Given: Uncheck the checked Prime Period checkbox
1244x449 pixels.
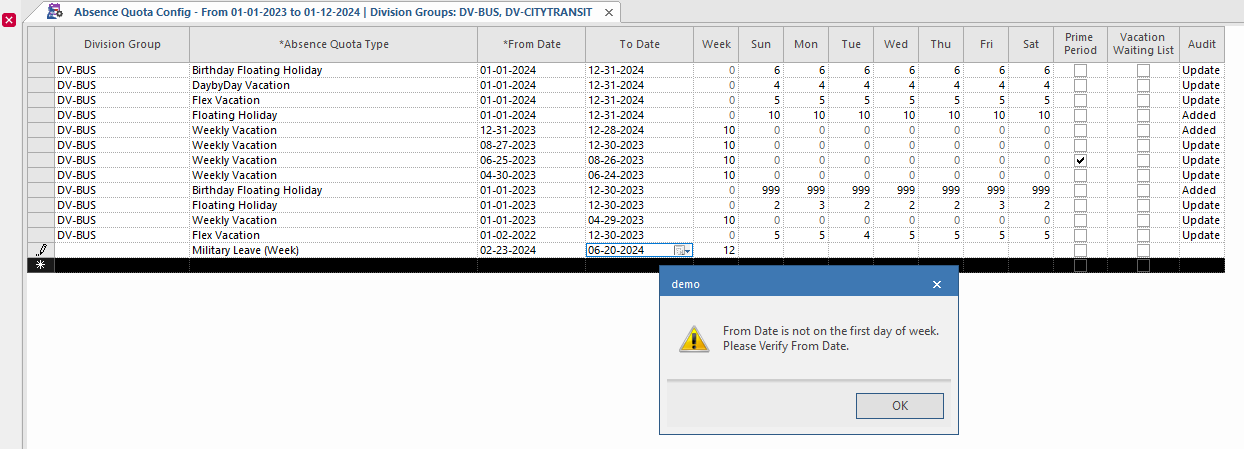Looking at the screenshot, I should point(1080,160).
